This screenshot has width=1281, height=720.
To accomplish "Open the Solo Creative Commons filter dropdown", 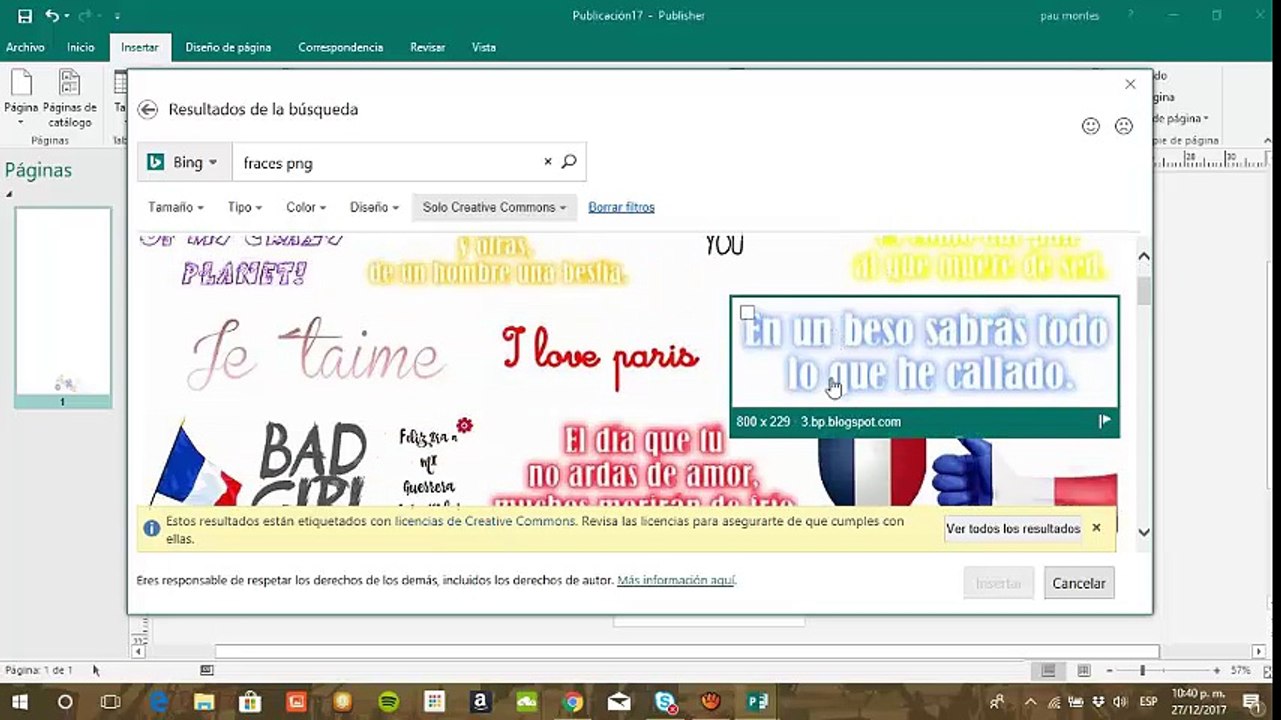I will (494, 207).
